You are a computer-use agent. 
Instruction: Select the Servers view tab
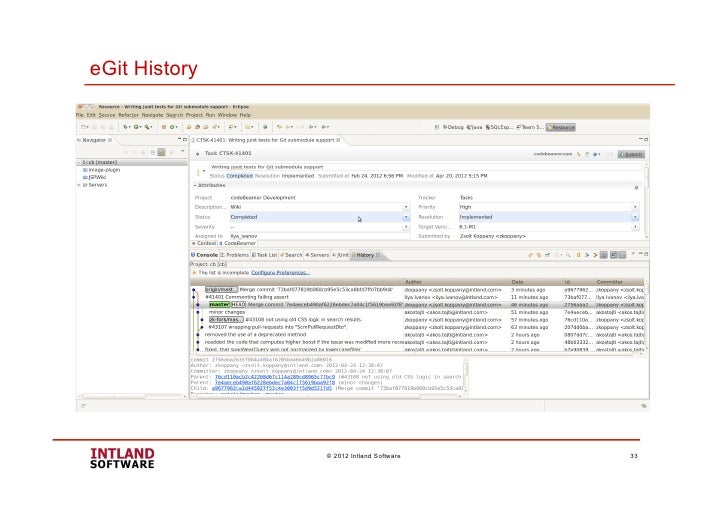pyautogui.click(x=317, y=255)
